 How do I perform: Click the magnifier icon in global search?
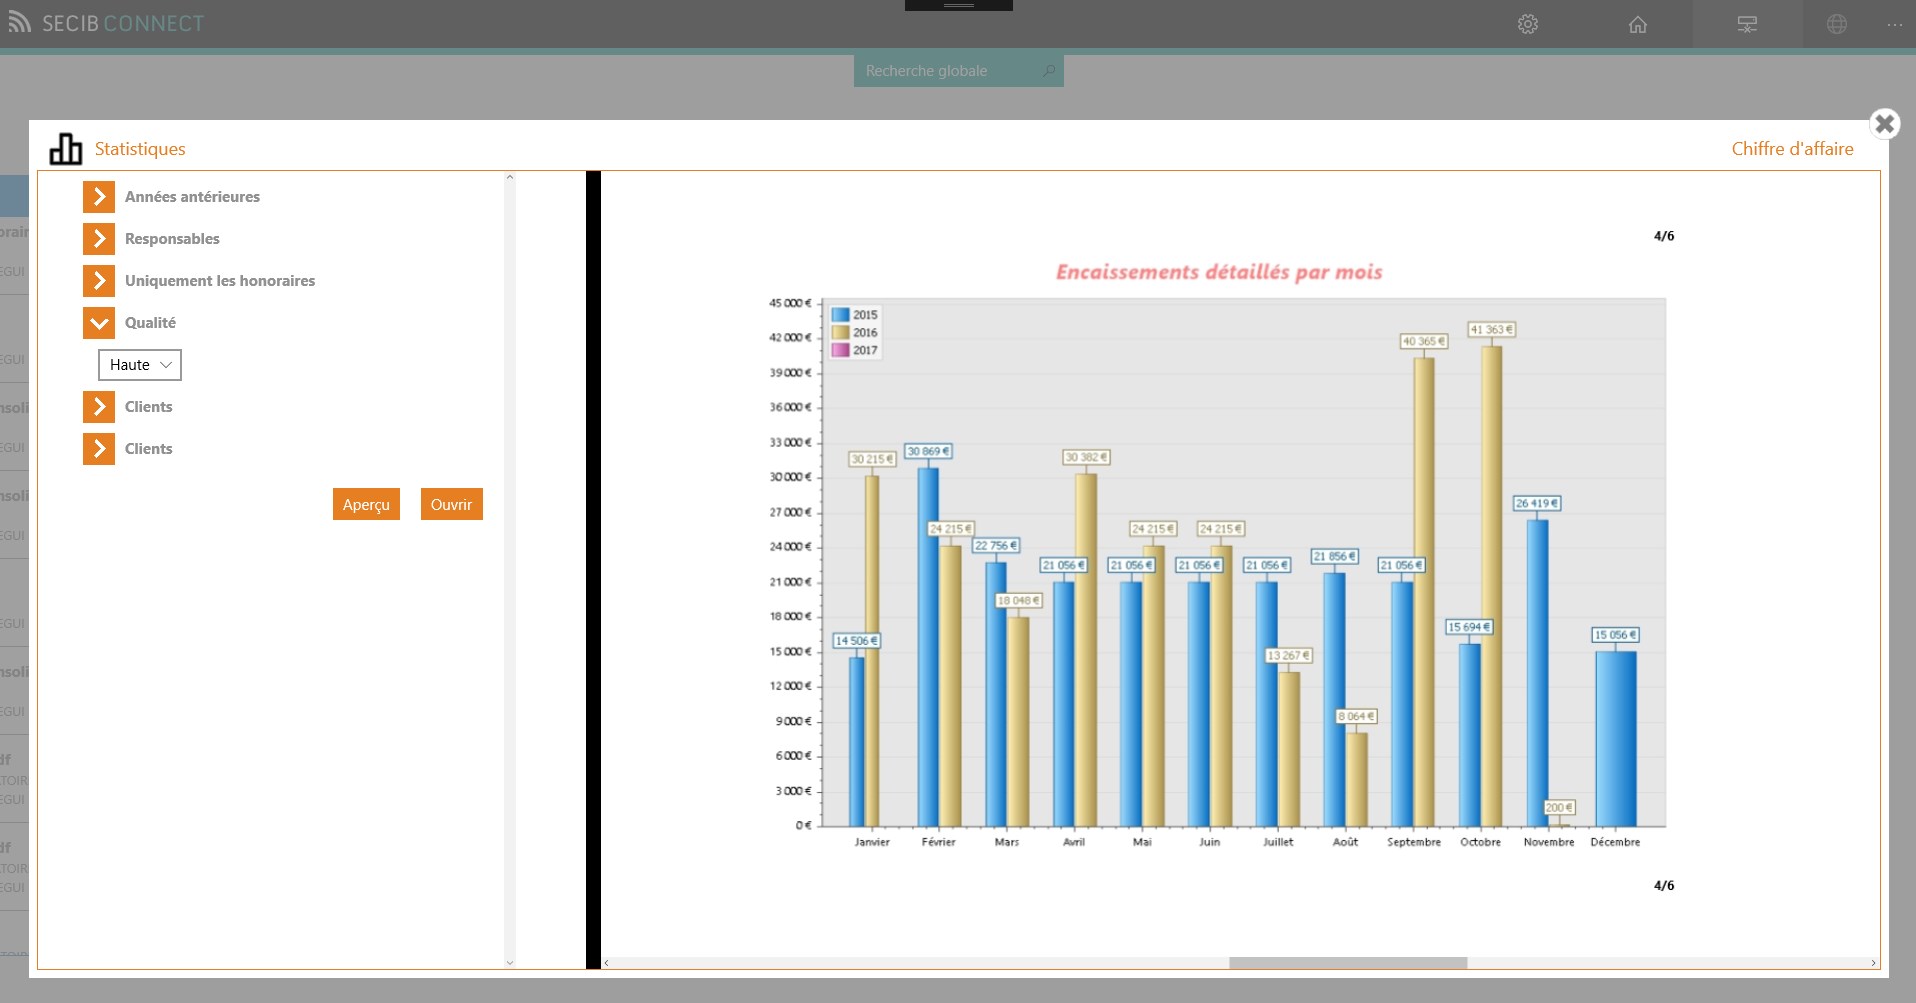1049,71
